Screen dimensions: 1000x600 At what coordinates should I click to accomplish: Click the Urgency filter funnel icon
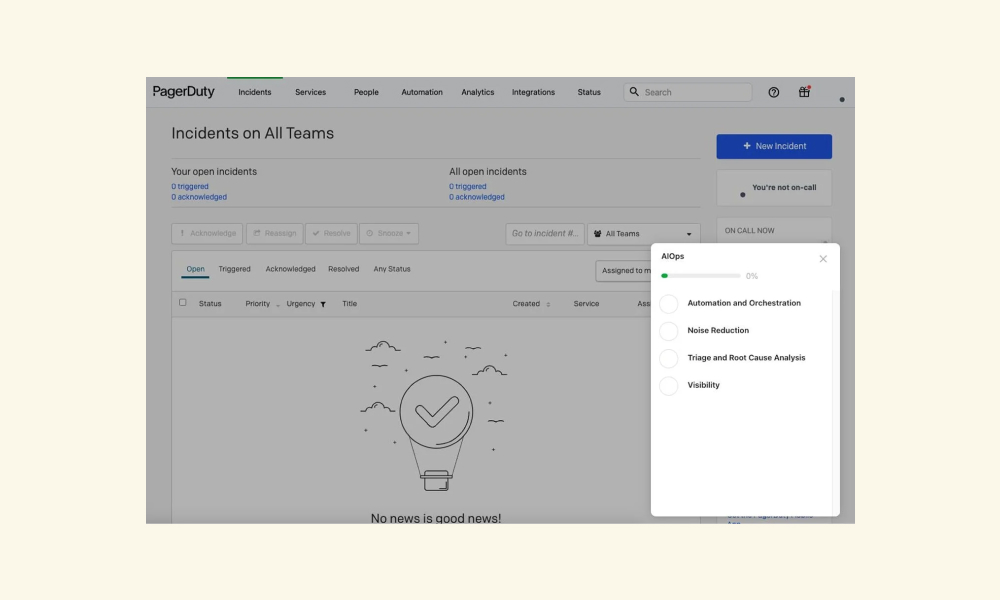(x=323, y=304)
